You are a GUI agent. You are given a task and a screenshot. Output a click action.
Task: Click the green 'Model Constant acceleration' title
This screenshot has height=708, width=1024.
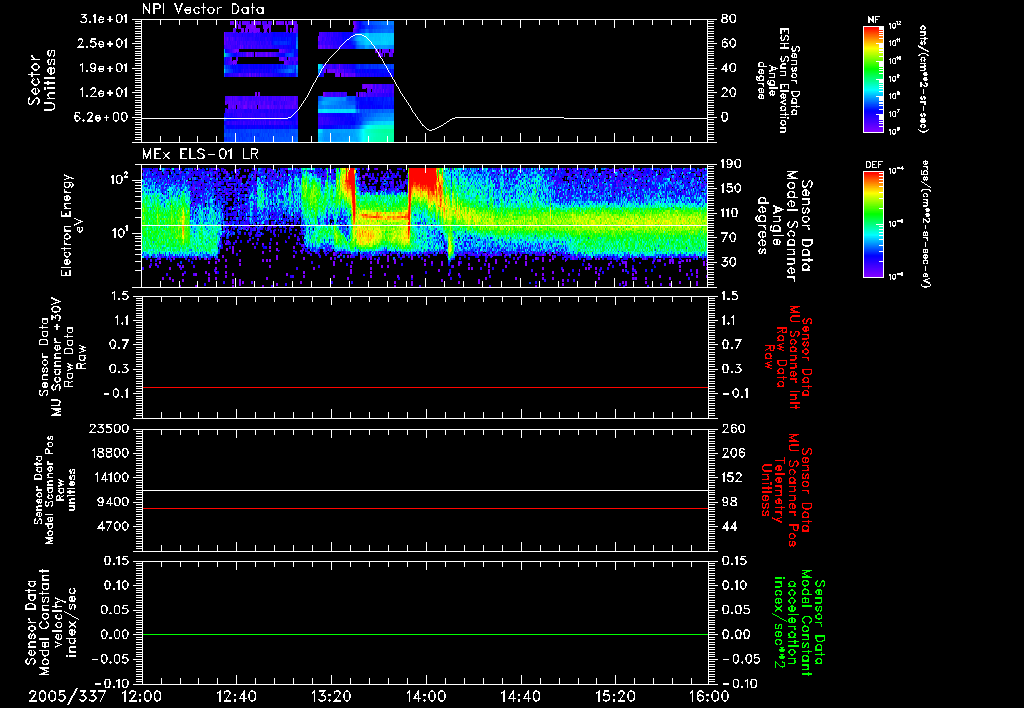point(798,622)
